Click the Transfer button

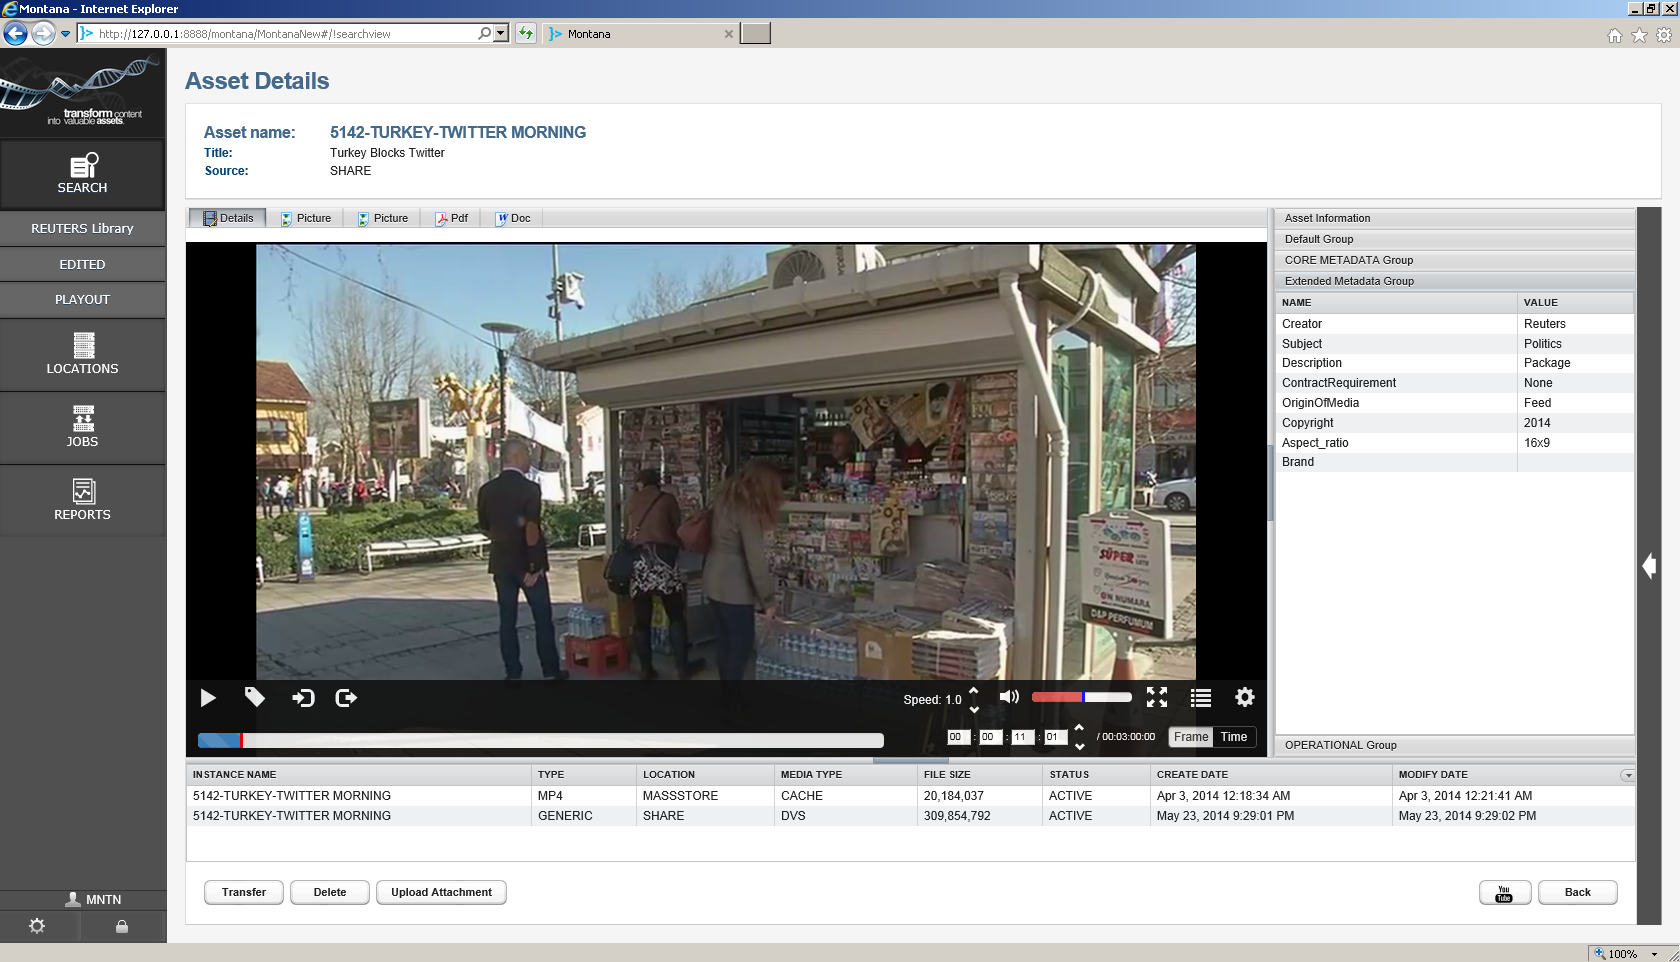(244, 893)
